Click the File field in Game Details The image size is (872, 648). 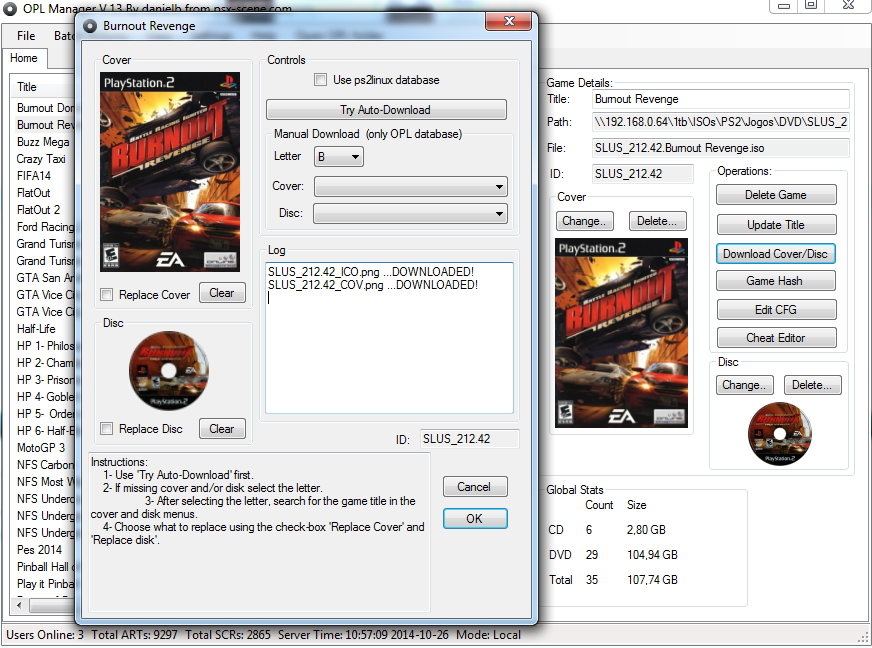click(721, 148)
